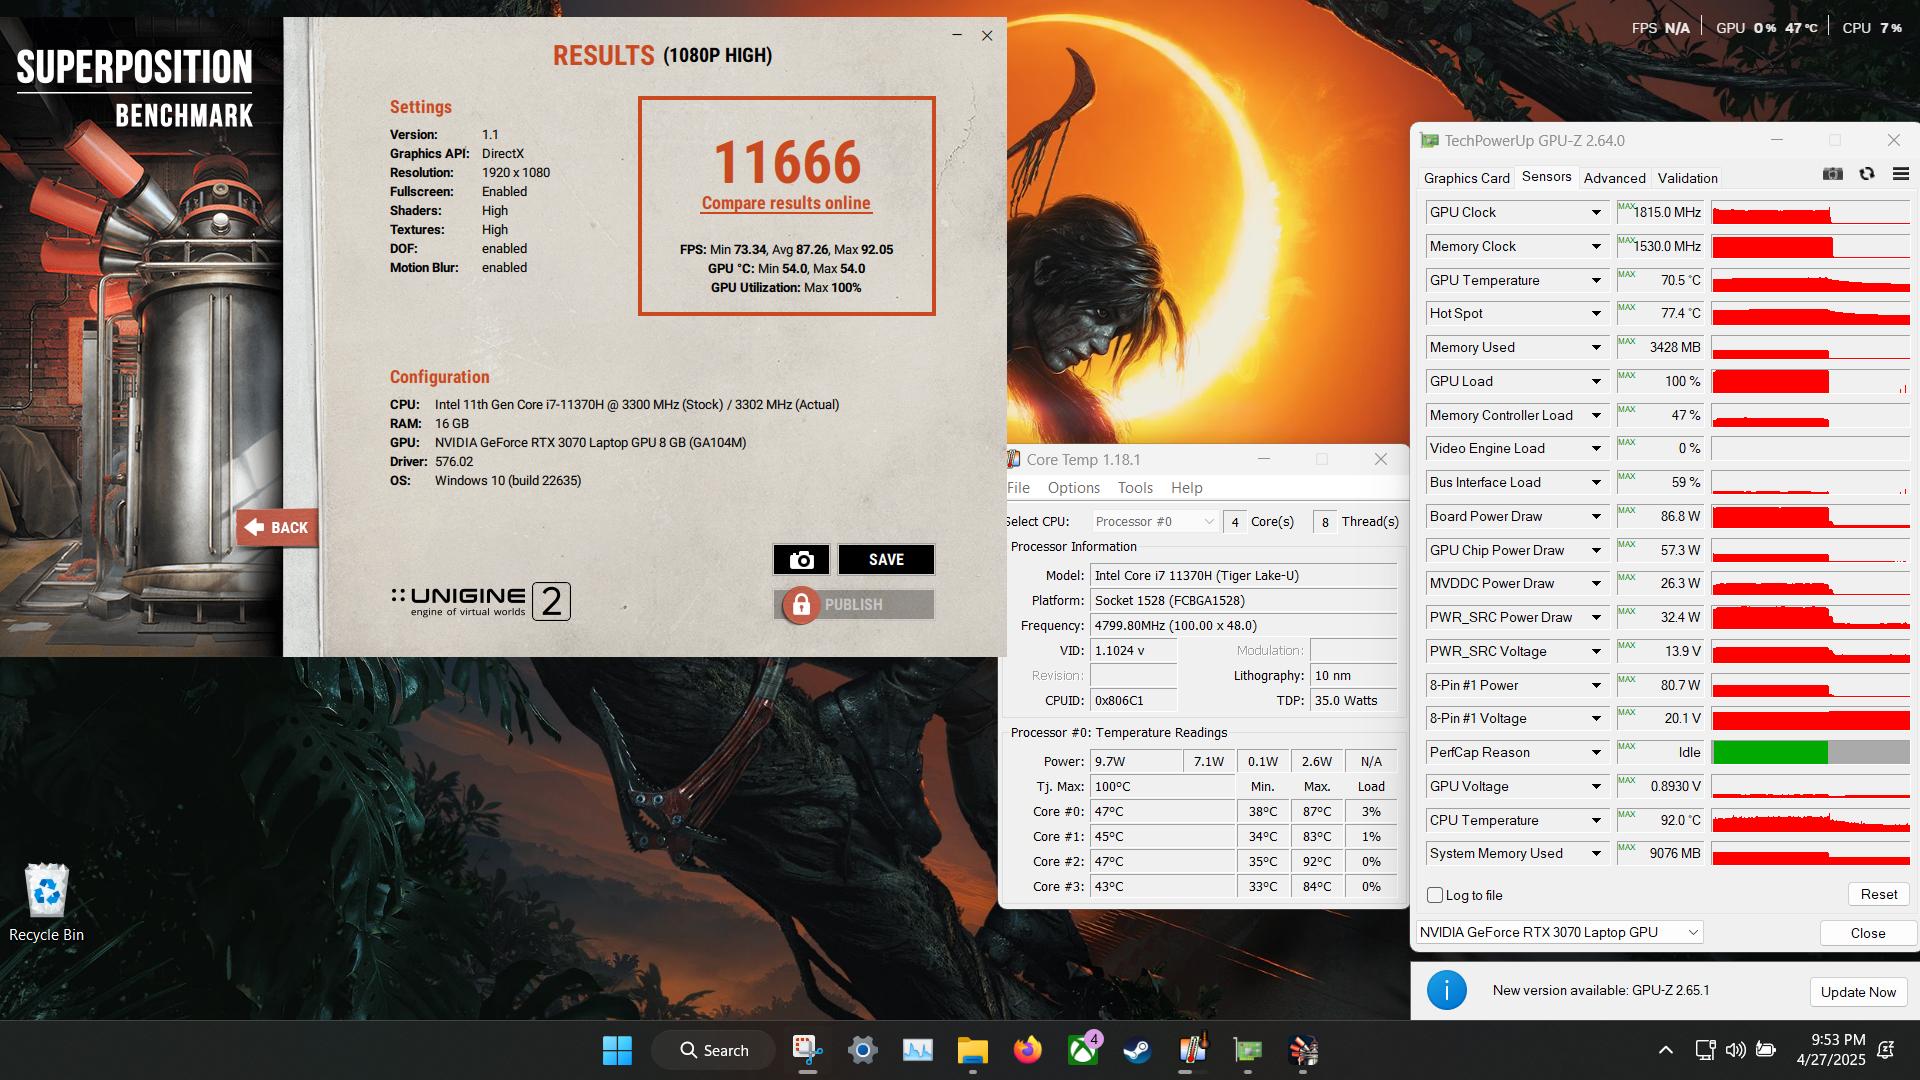
Task: Open the File menu in Core Temp
Action: coord(1018,488)
